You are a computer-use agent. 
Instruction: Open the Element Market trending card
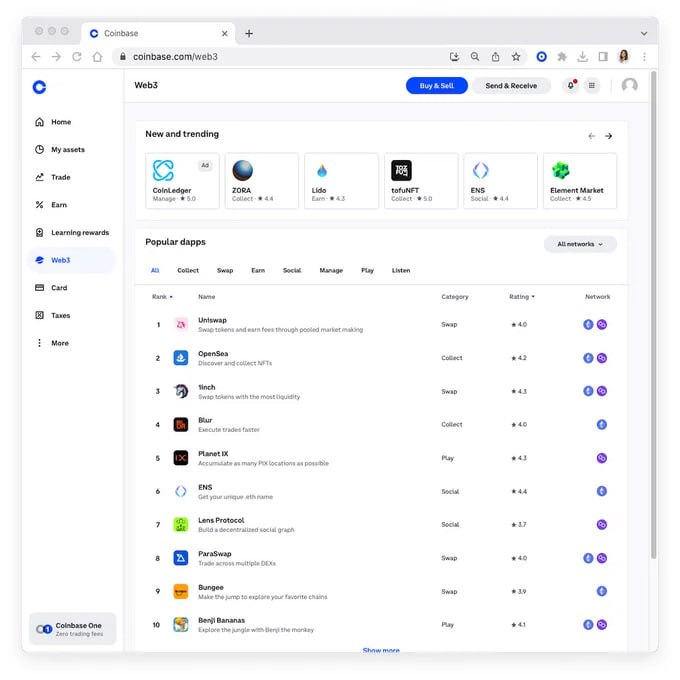point(580,181)
